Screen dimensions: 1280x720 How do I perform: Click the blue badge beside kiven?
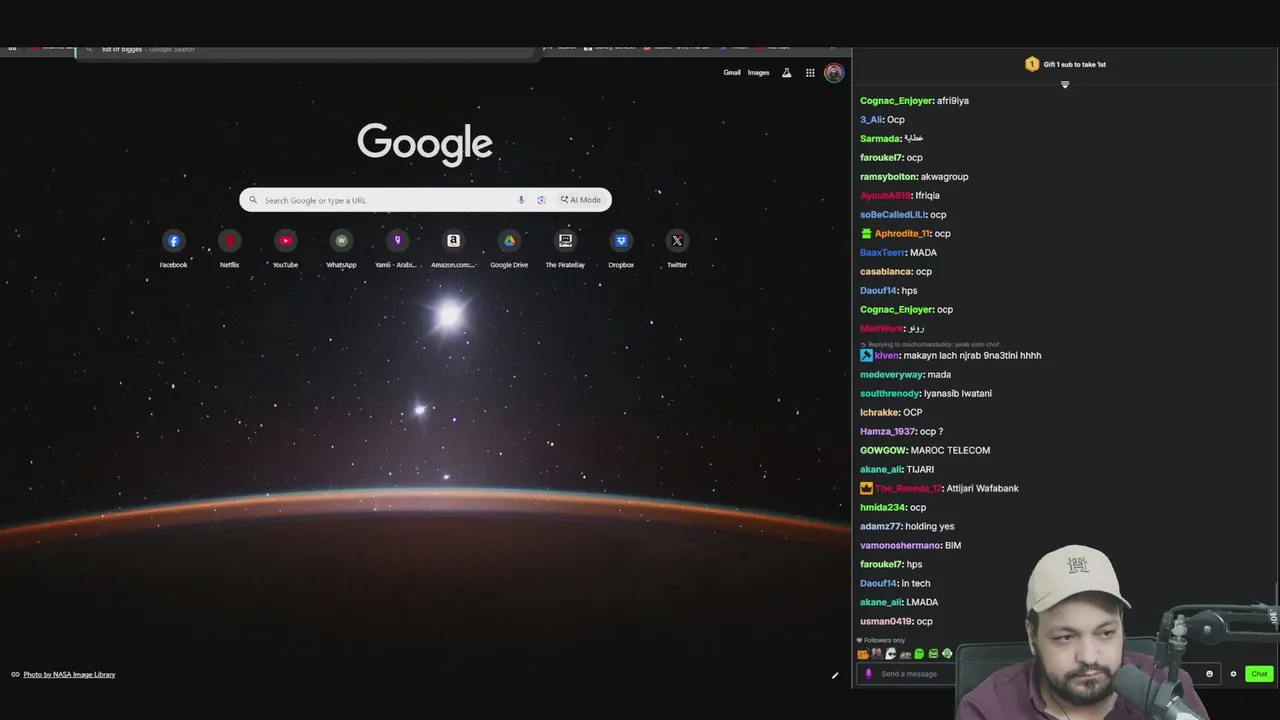tap(866, 355)
